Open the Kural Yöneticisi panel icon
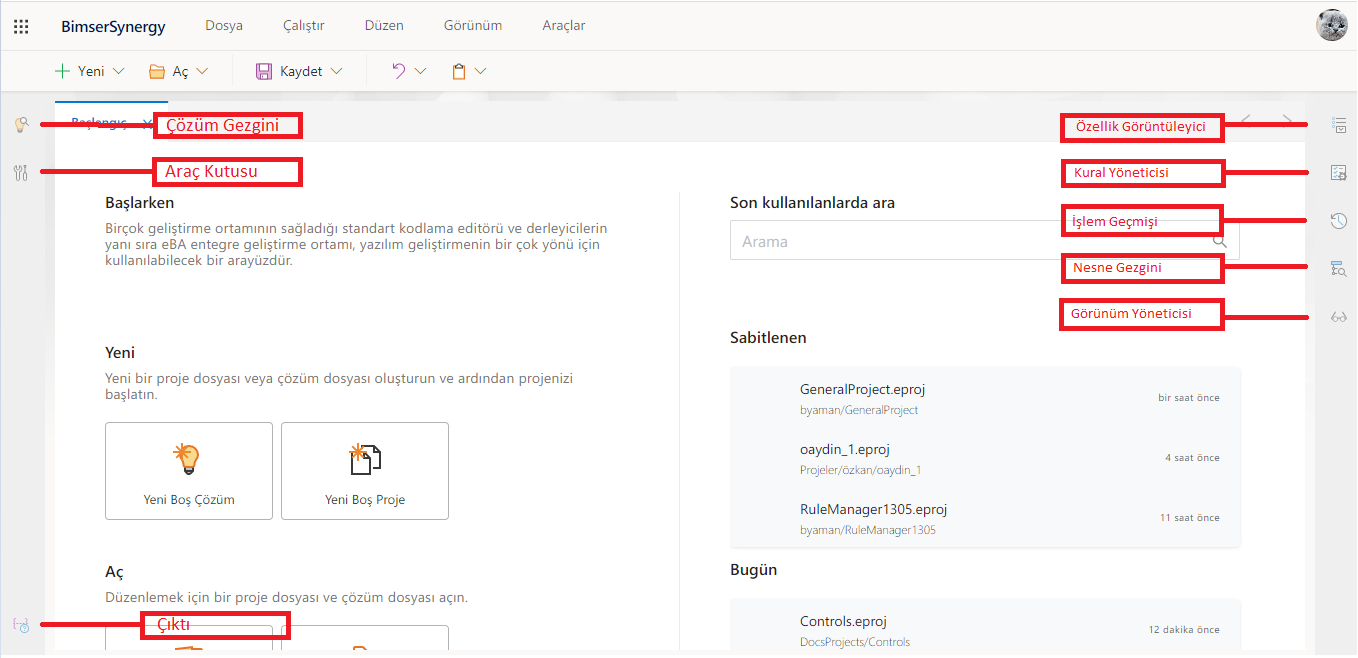 [x=1339, y=173]
